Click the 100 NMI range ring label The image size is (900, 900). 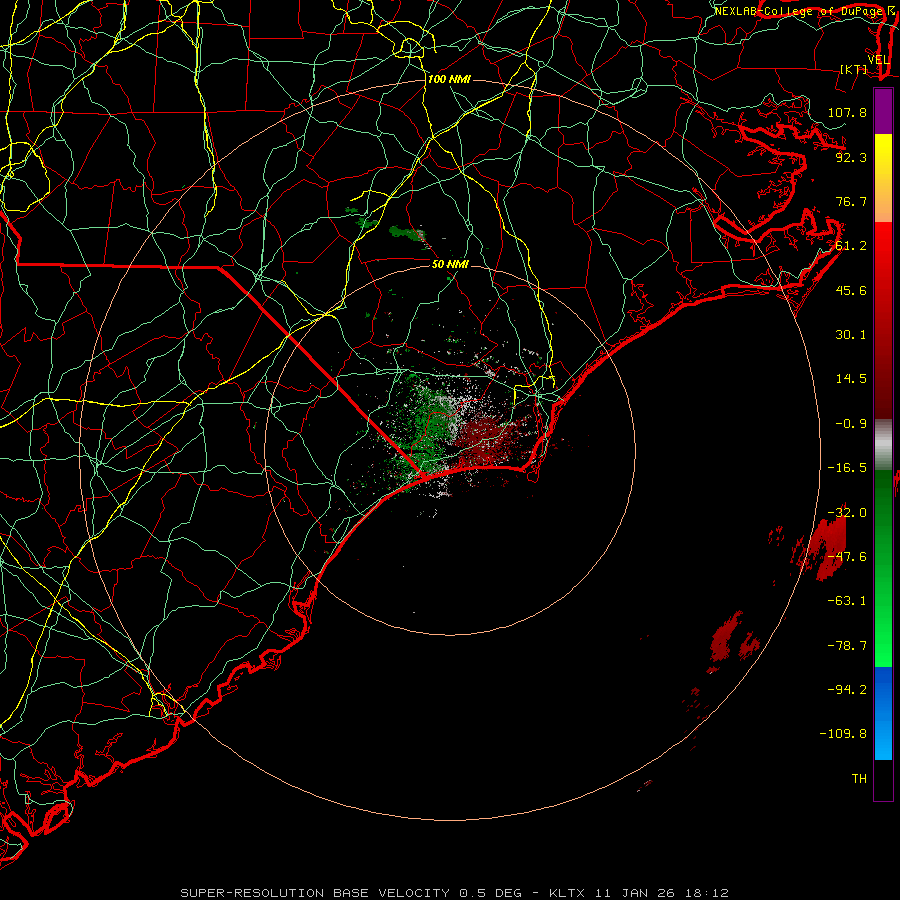(449, 79)
